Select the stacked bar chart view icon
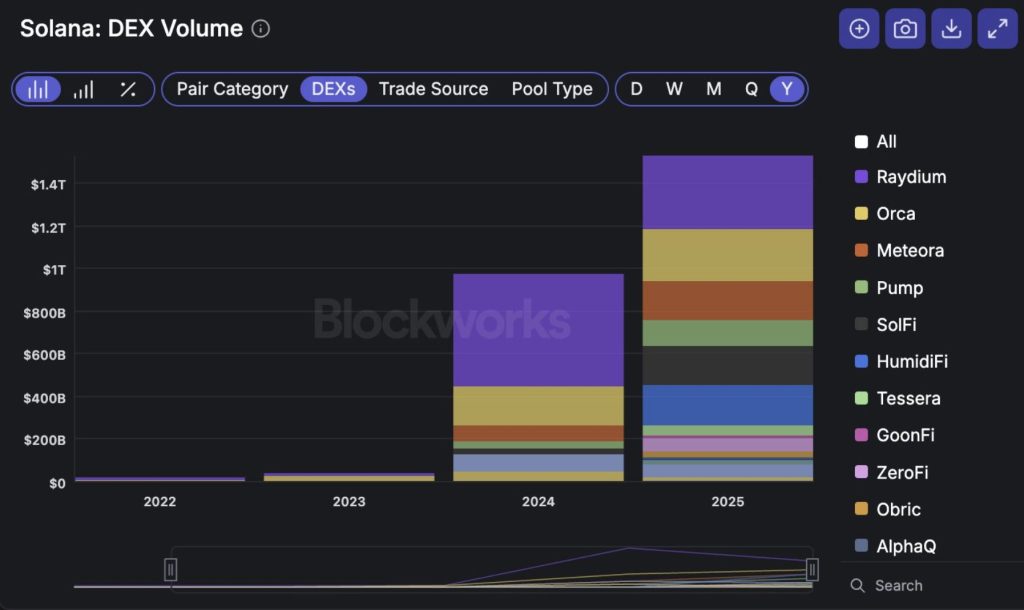1024x610 pixels. tap(38, 89)
